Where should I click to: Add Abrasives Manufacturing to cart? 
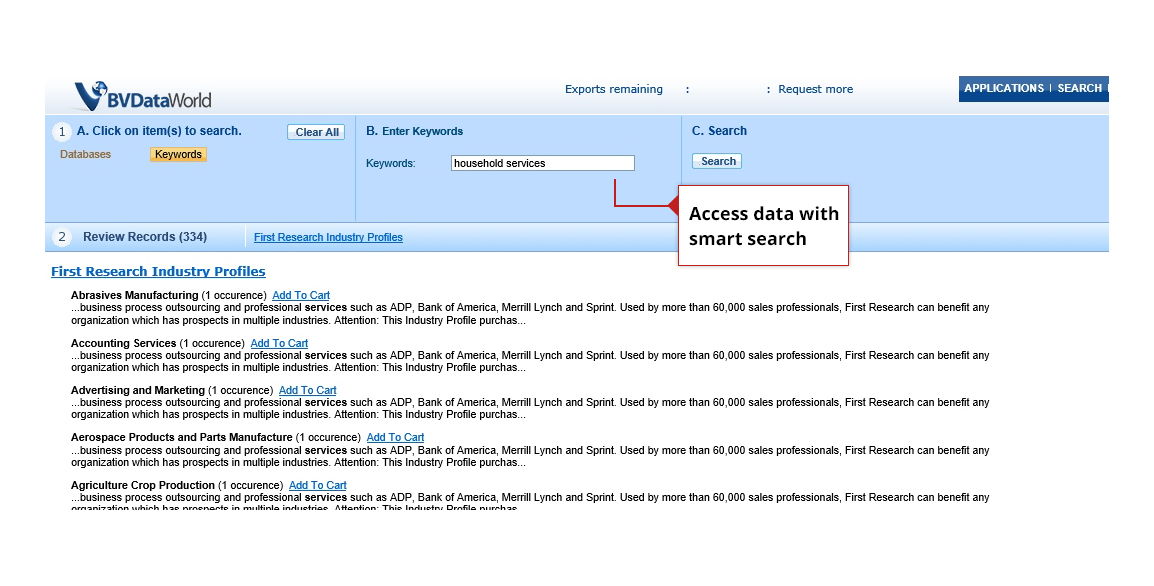tap(301, 295)
